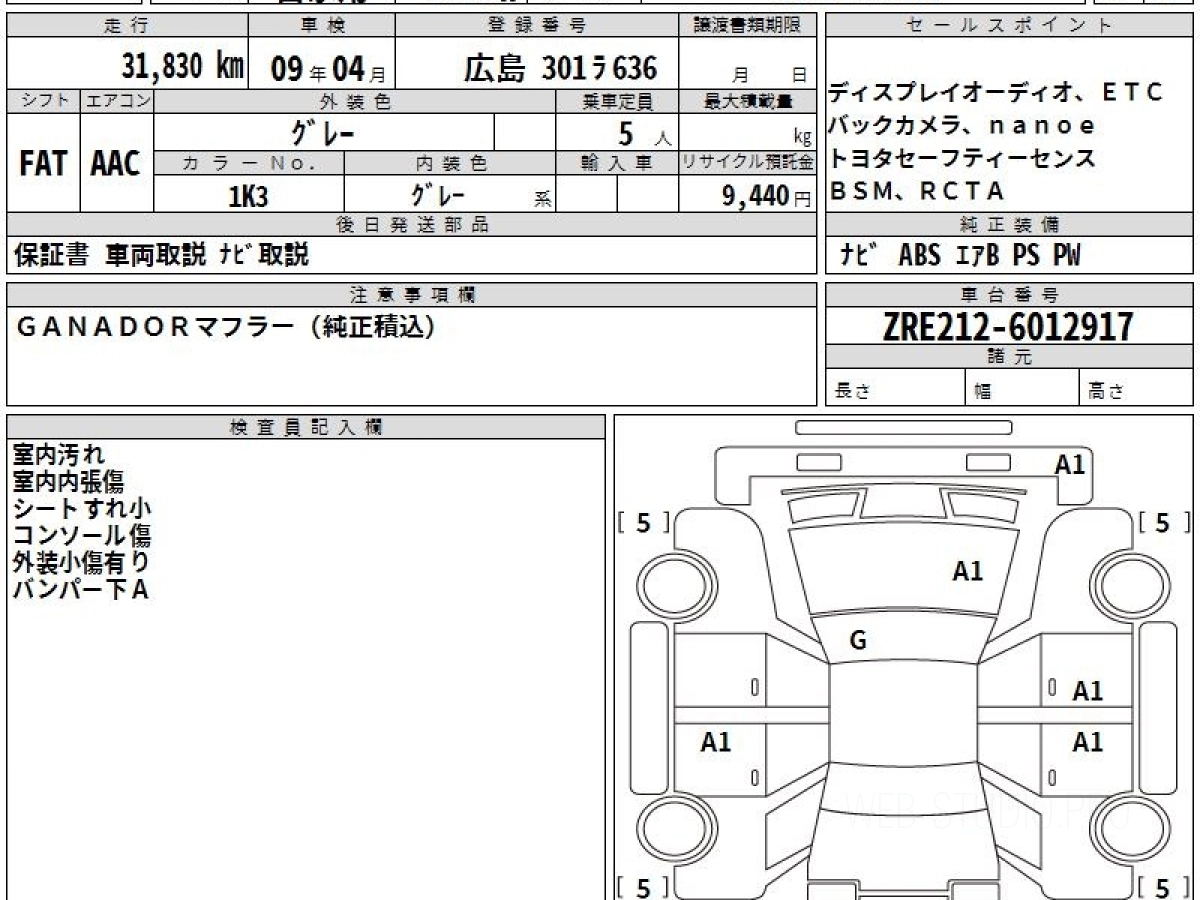Select the '高さ' dimension label
This screenshot has width=1200, height=900.
1107,392
